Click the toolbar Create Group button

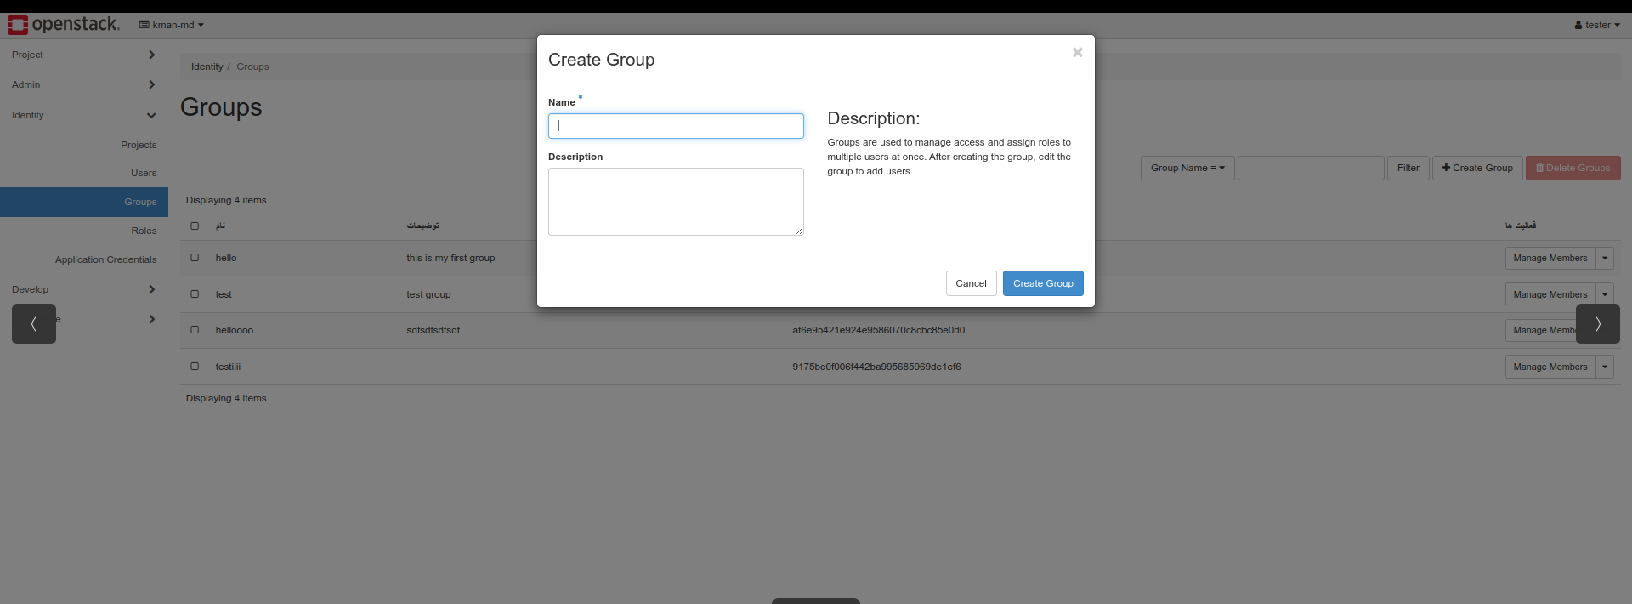click(1477, 168)
